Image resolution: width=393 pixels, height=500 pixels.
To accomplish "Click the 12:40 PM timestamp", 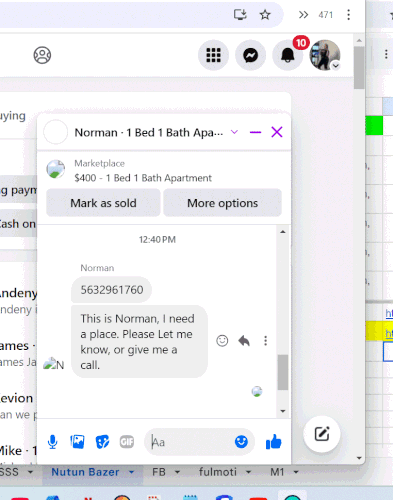I will (x=157, y=240).
